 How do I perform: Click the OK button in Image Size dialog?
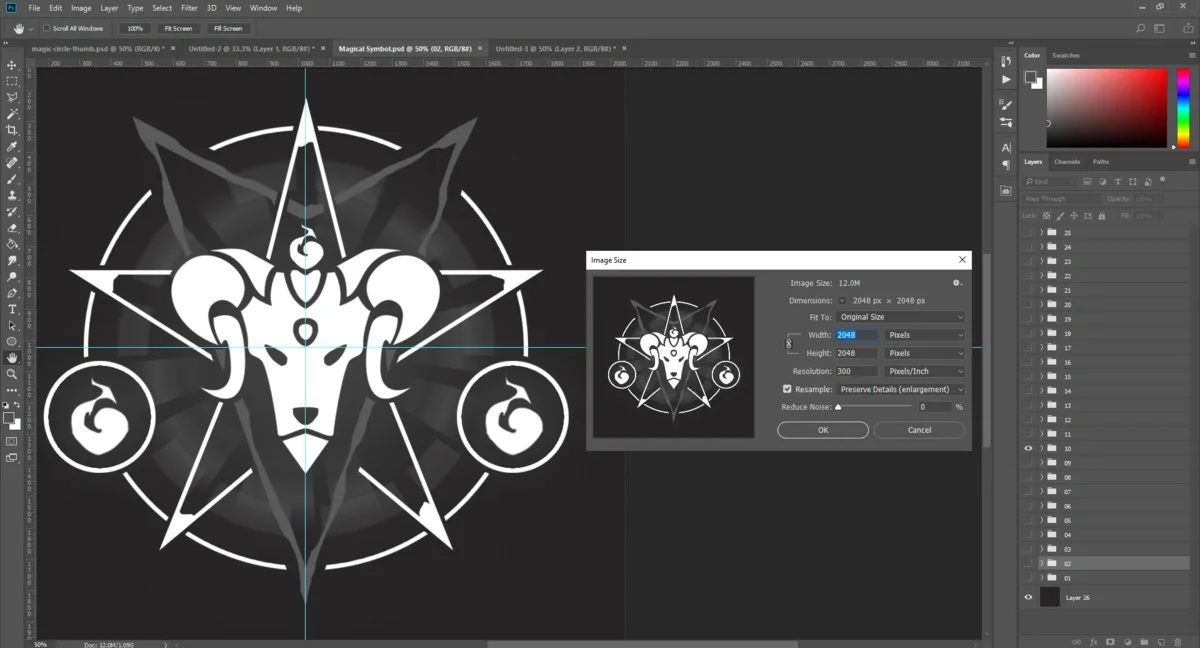tap(822, 430)
